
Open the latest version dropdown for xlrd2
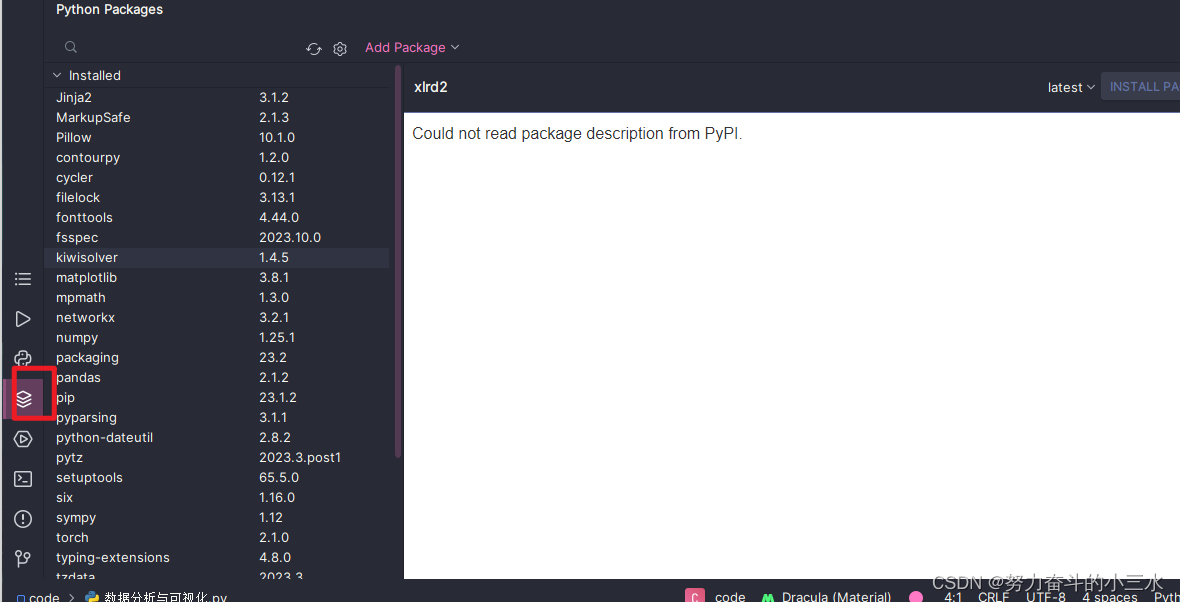(x=1070, y=87)
